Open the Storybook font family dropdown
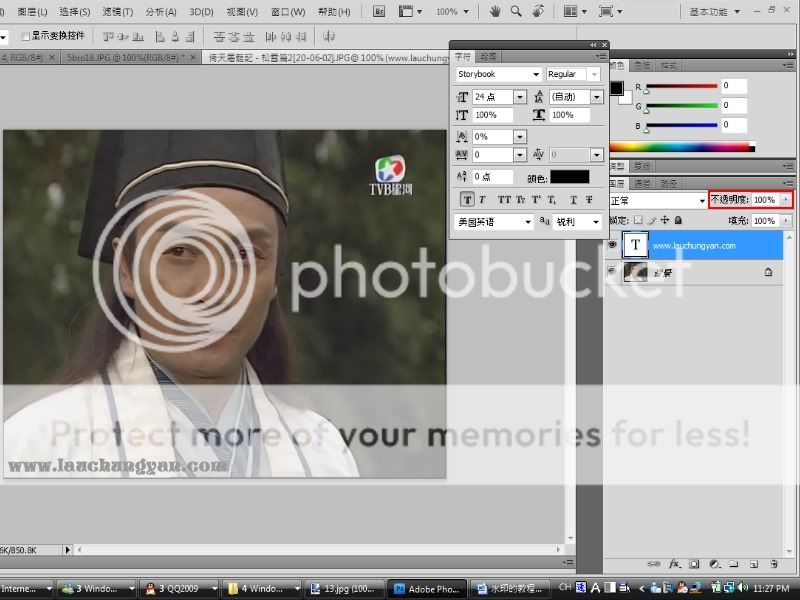This screenshot has width=800, height=600. (x=536, y=74)
